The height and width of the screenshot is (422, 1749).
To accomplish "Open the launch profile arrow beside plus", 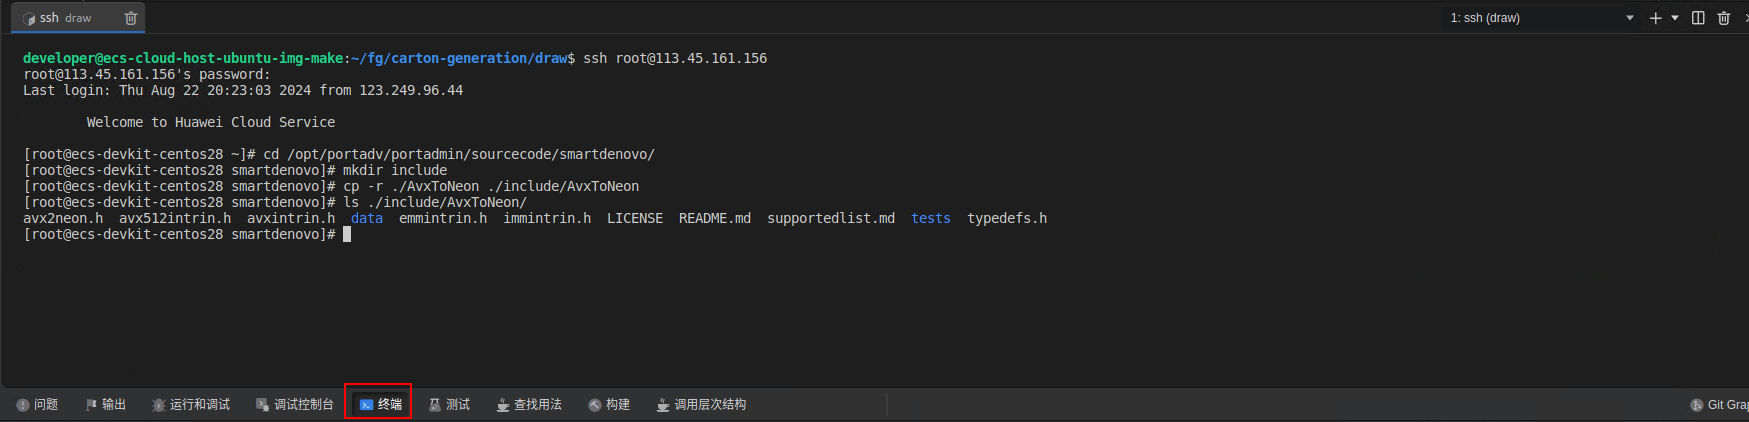I will tap(1675, 18).
